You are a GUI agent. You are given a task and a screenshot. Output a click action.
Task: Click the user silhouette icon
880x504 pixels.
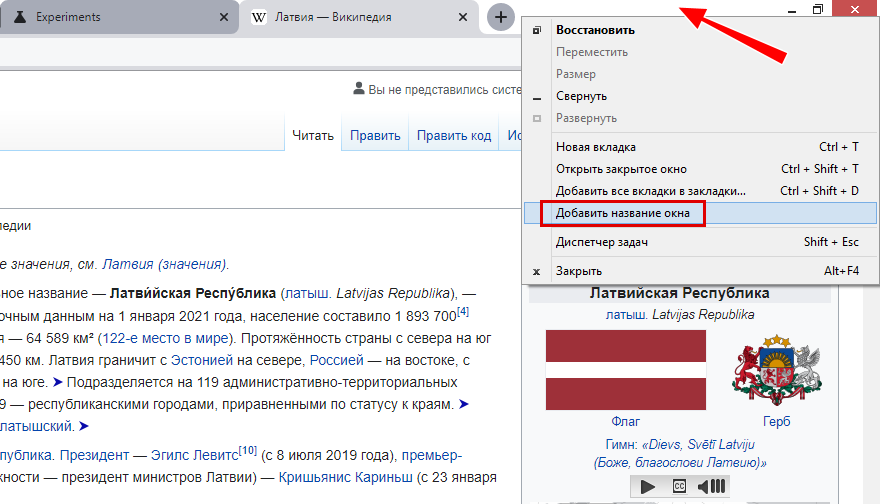[x=359, y=88]
